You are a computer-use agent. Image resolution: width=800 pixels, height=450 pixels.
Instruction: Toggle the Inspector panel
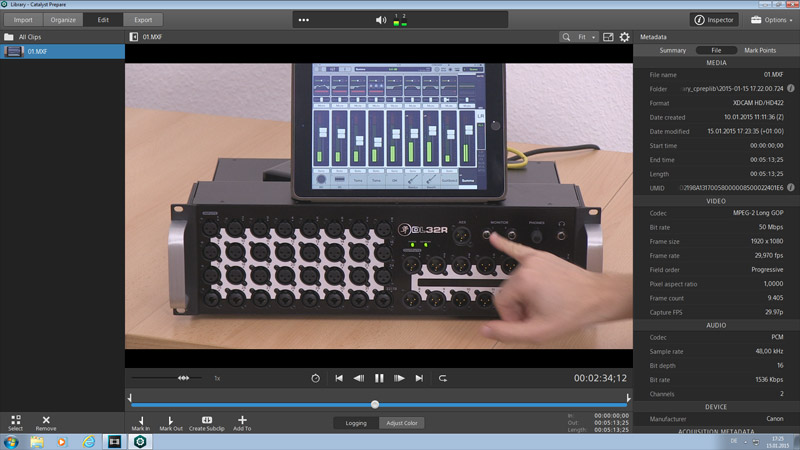(714, 20)
